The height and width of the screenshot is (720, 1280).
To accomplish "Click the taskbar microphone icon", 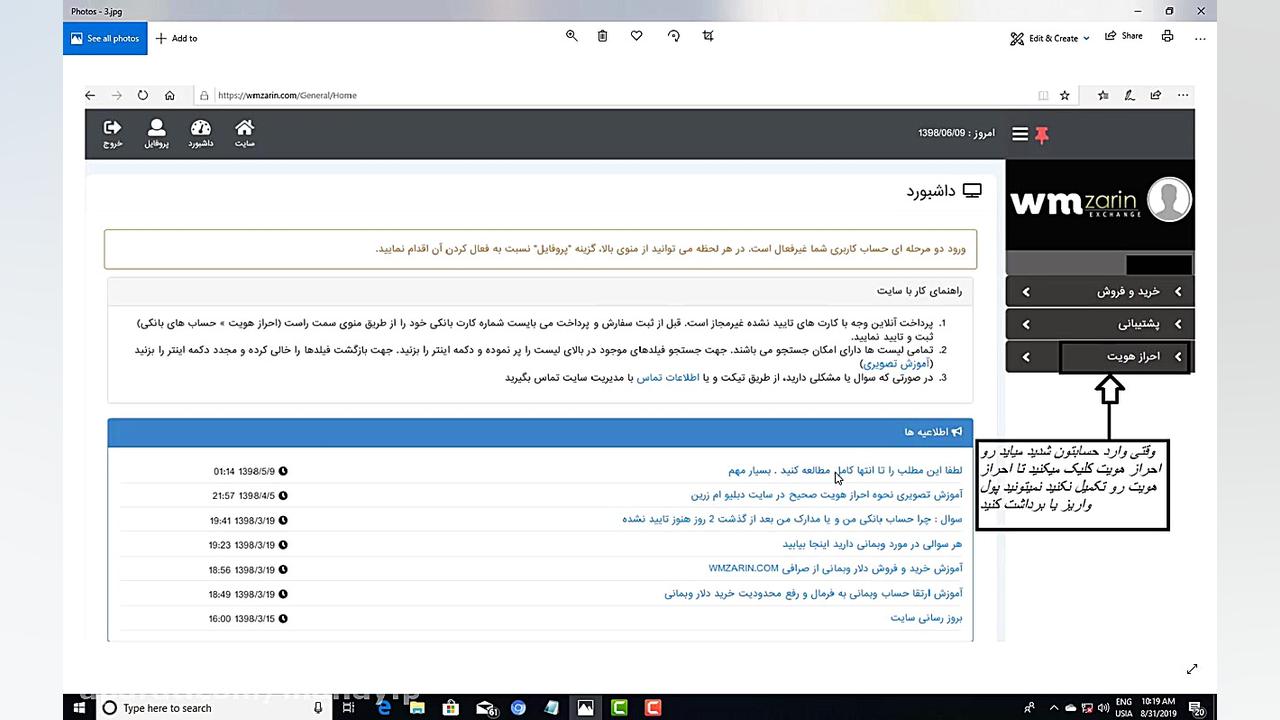I will 318,708.
